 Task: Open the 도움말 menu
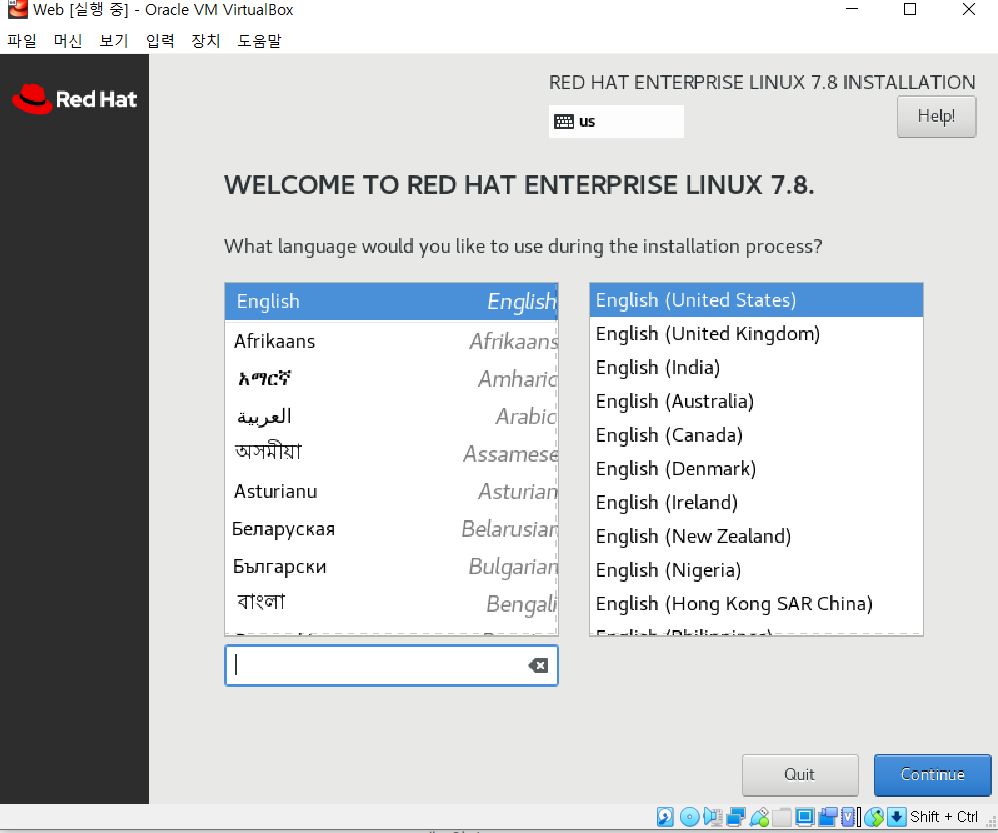pyautogui.click(x=259, y=41)
